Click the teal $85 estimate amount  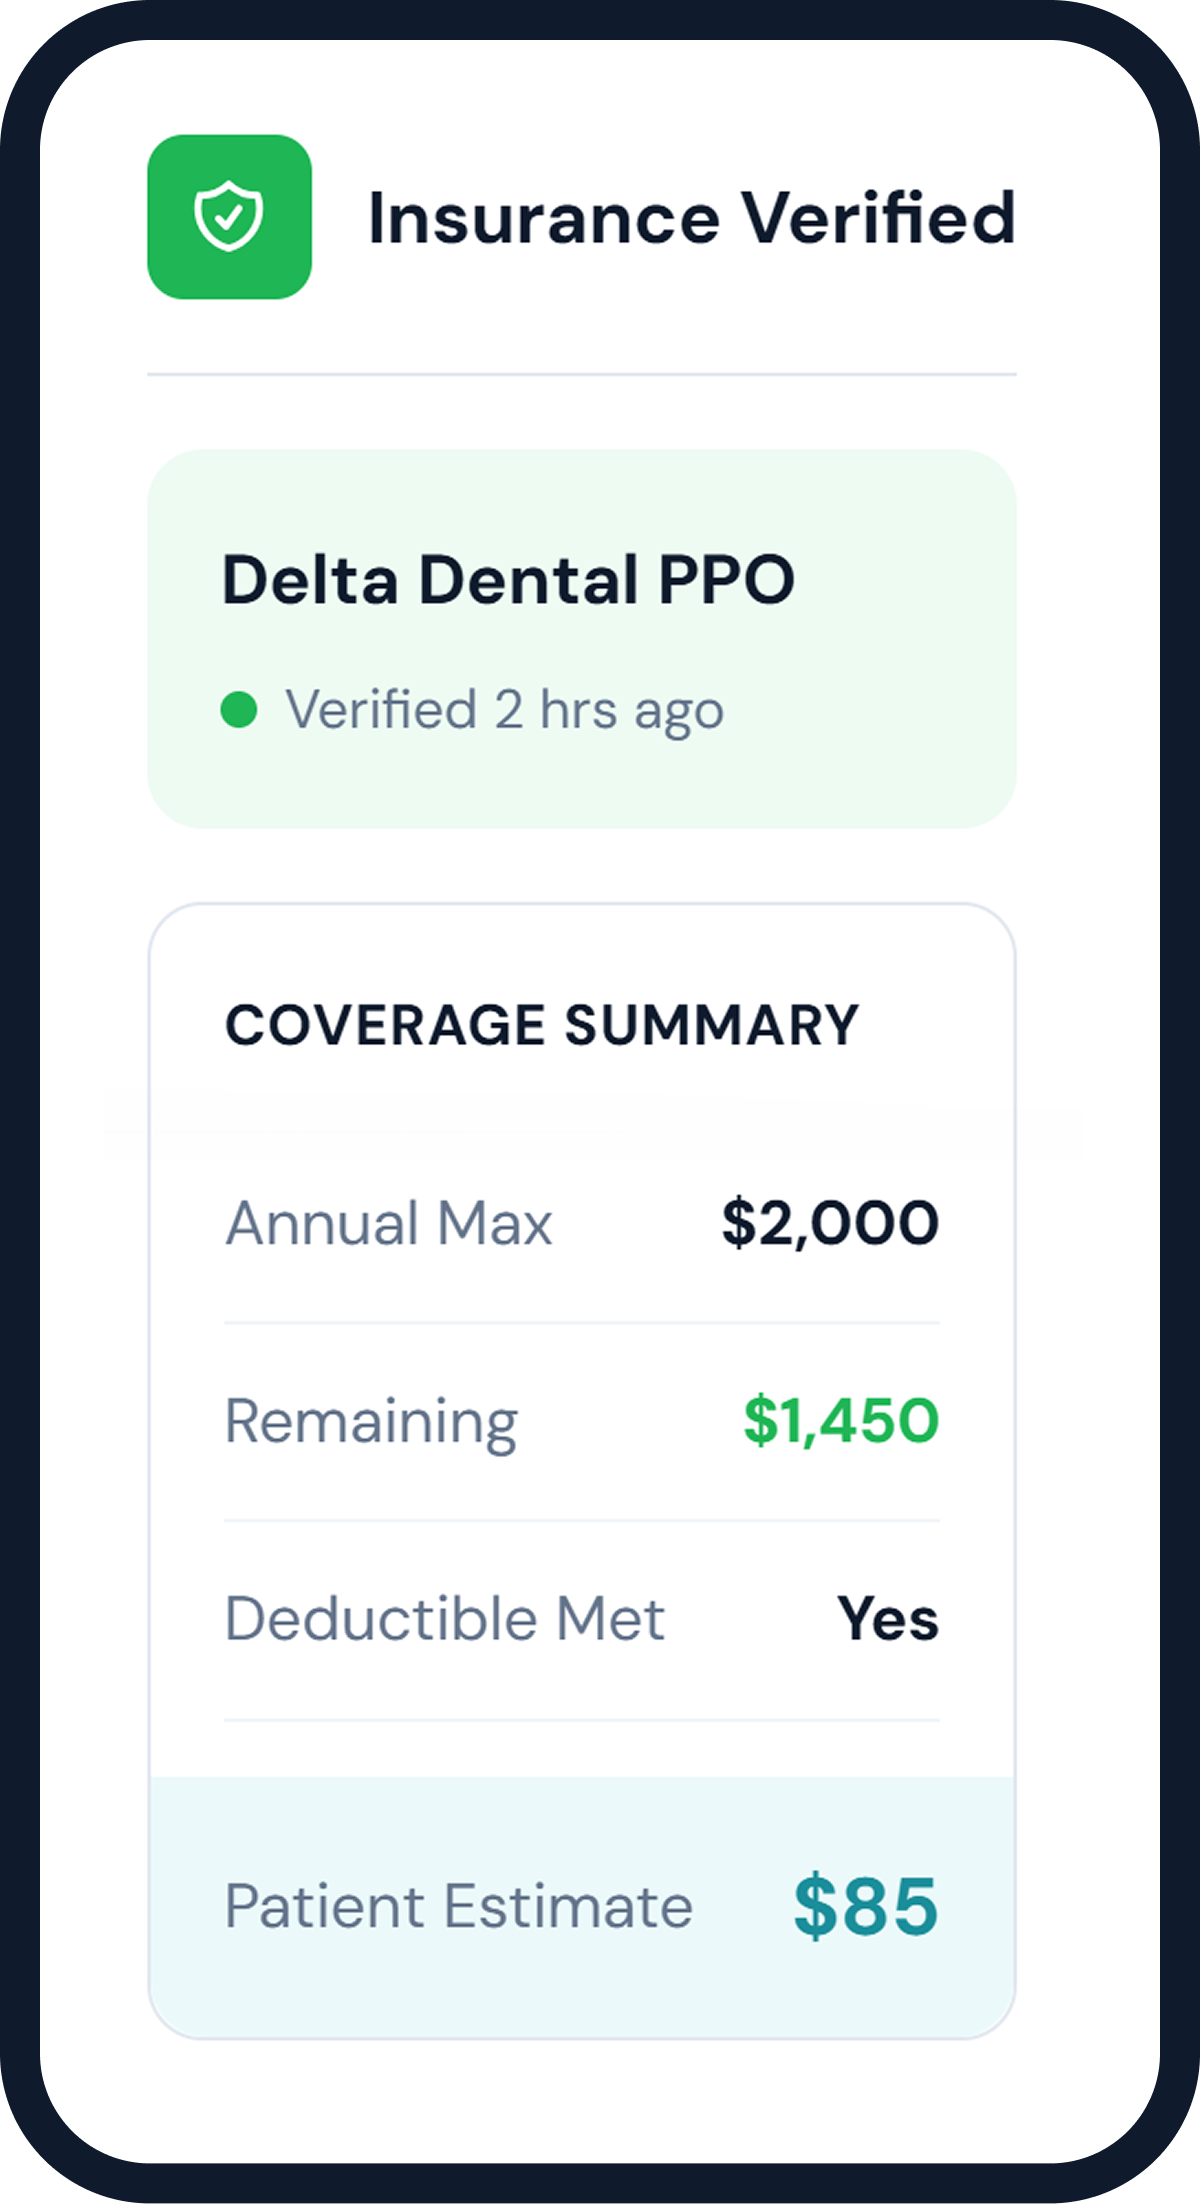pos(865,1906)
